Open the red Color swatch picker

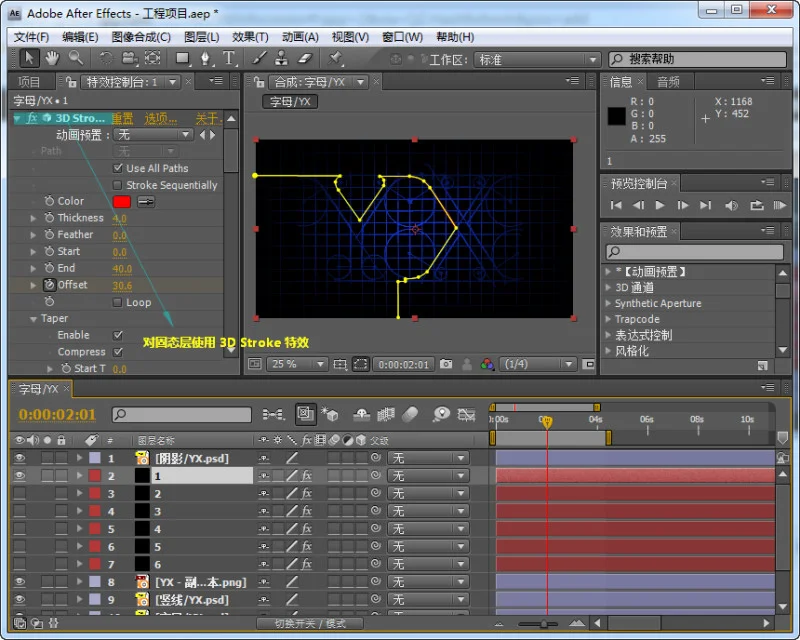(x=121, y=202)
